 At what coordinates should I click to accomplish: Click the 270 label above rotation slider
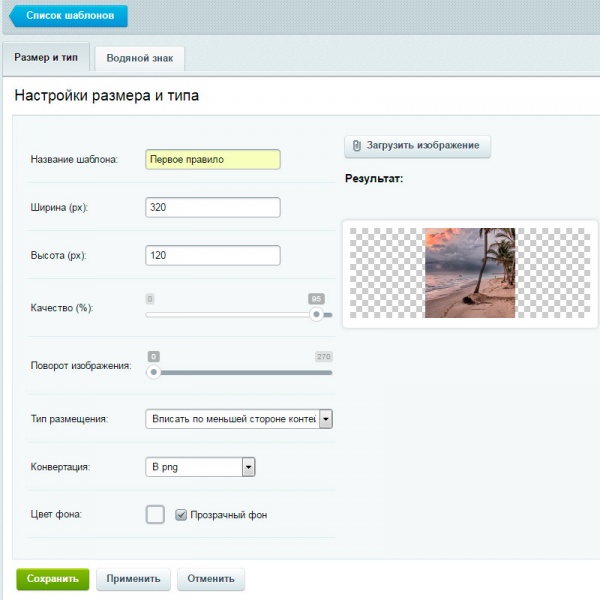click(324, 356)
